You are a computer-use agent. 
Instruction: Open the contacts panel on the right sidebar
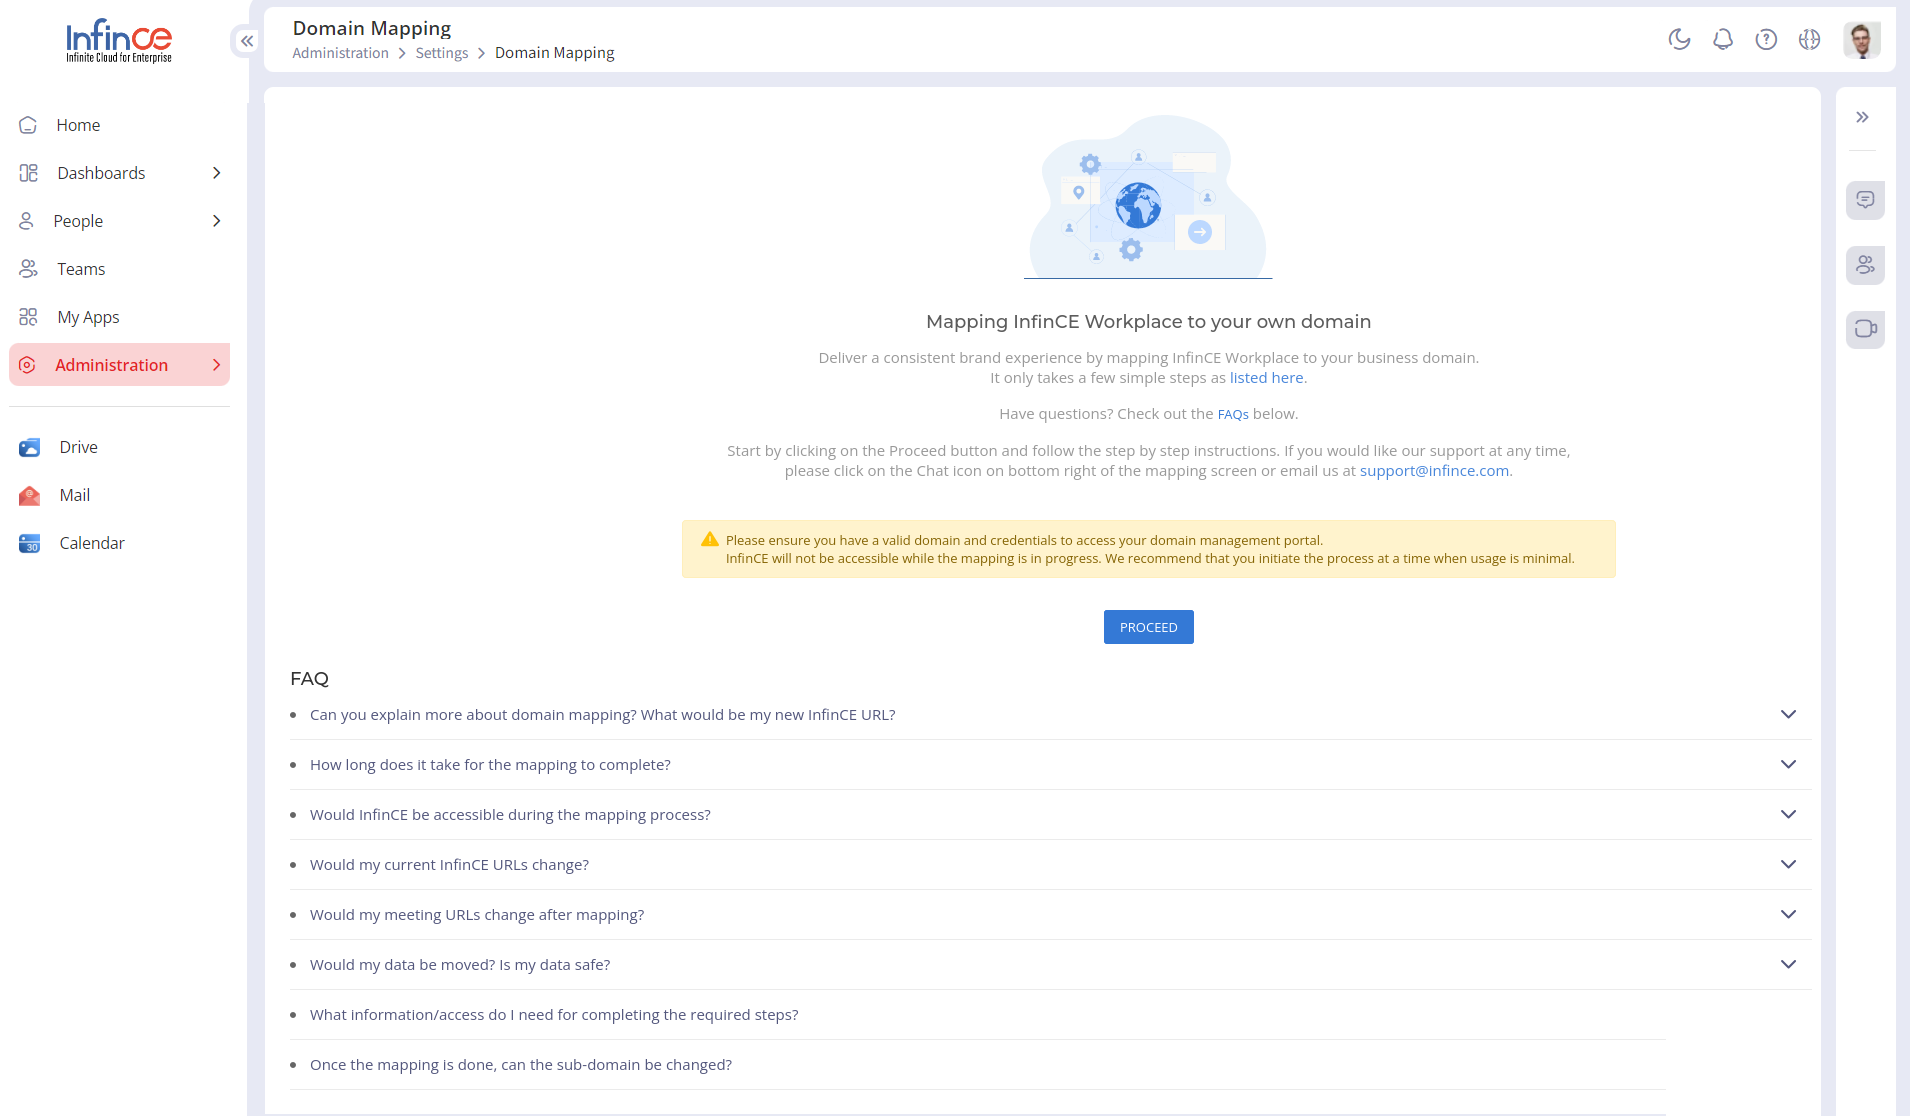click(1865, 265)
